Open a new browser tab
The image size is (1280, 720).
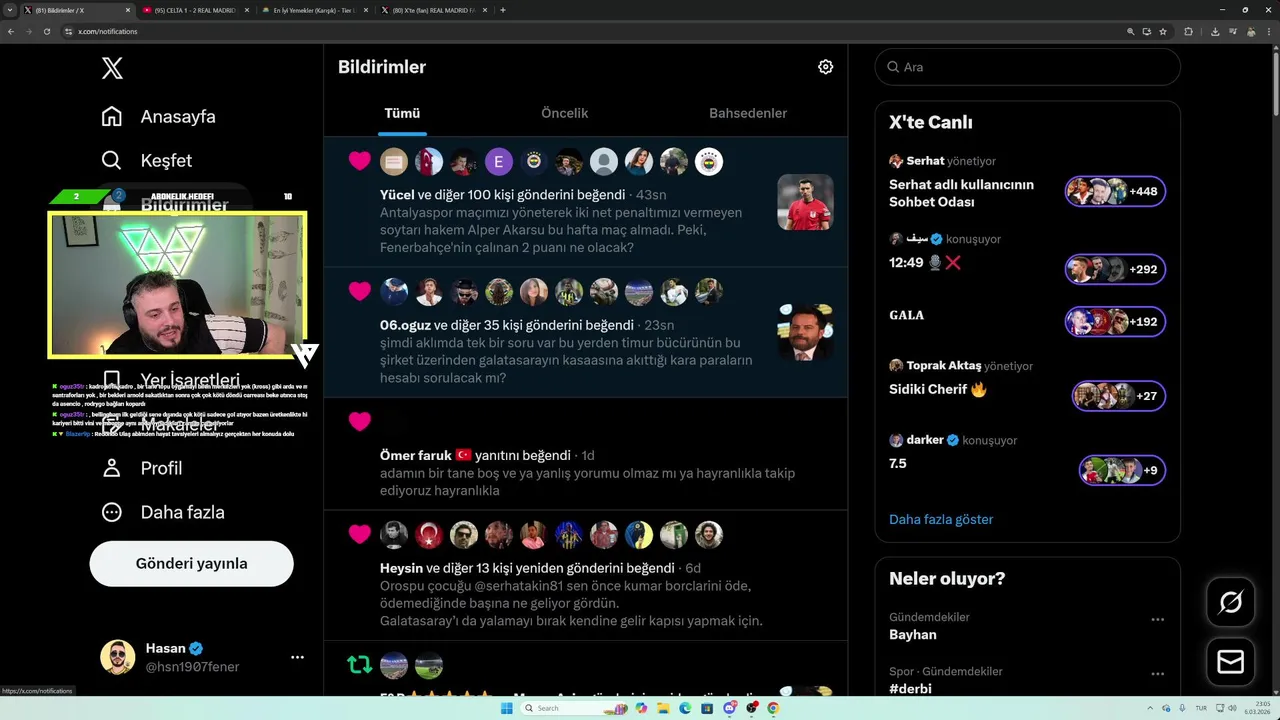(x=502, y=10)
